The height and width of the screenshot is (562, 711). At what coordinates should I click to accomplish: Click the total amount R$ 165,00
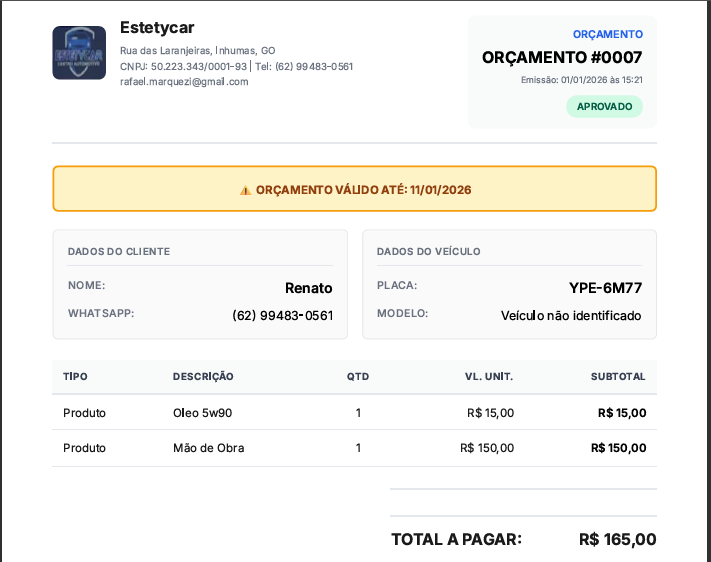pyautogui.click(x=618, y=539)
